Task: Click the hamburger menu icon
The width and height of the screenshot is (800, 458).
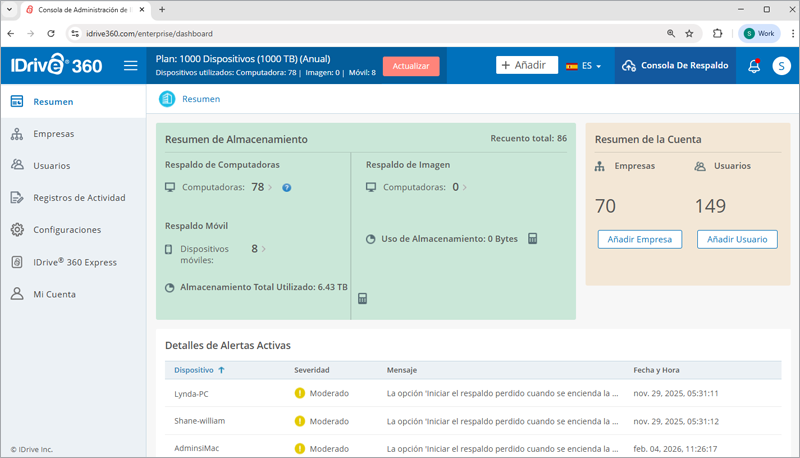Action: [130, 66]
